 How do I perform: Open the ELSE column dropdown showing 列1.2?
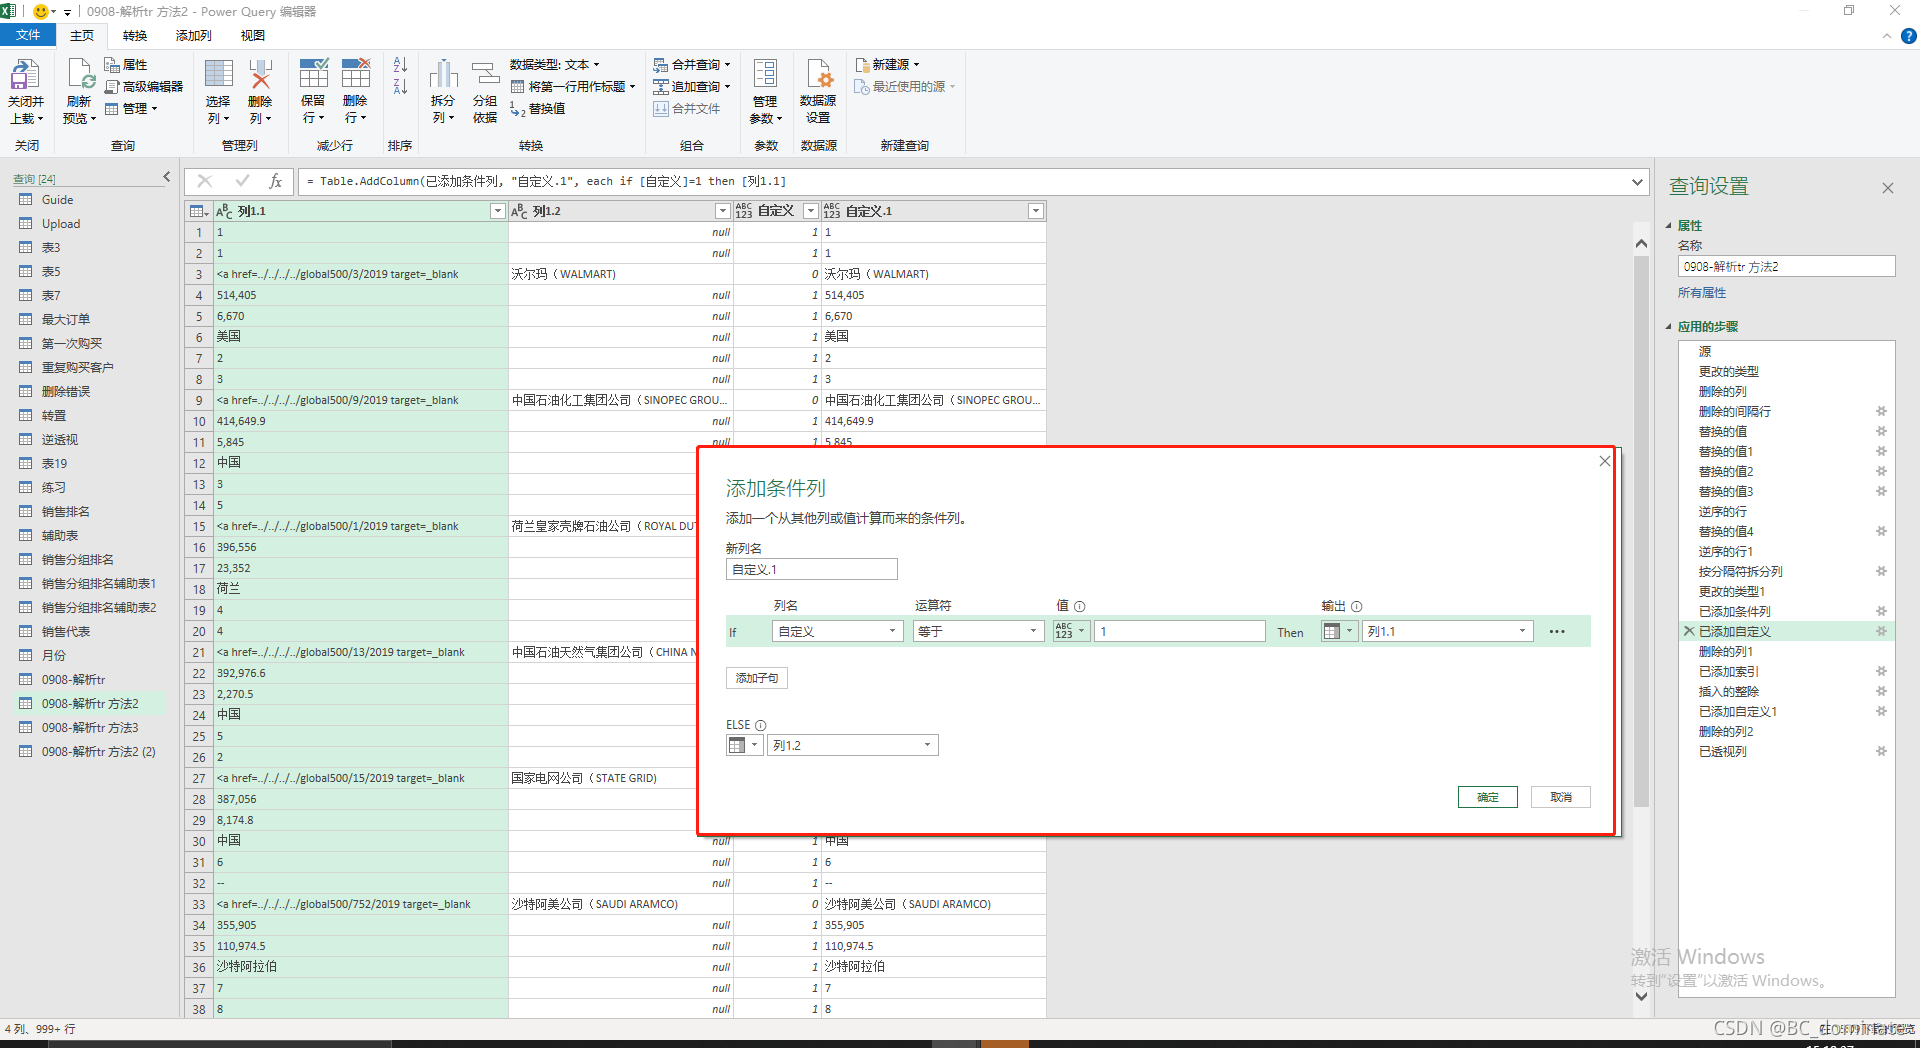853,746
